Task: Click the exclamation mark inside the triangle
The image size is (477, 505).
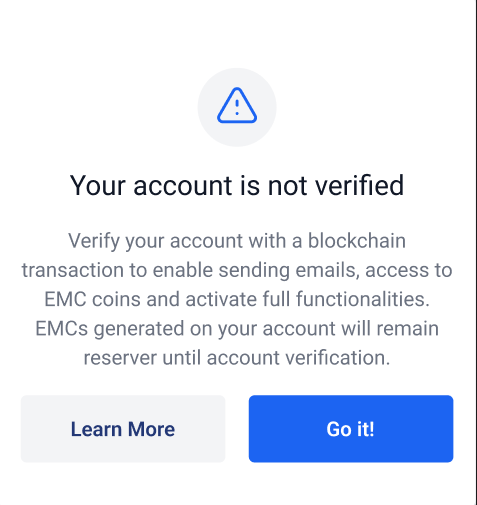Action: click(x=237, y=107)
